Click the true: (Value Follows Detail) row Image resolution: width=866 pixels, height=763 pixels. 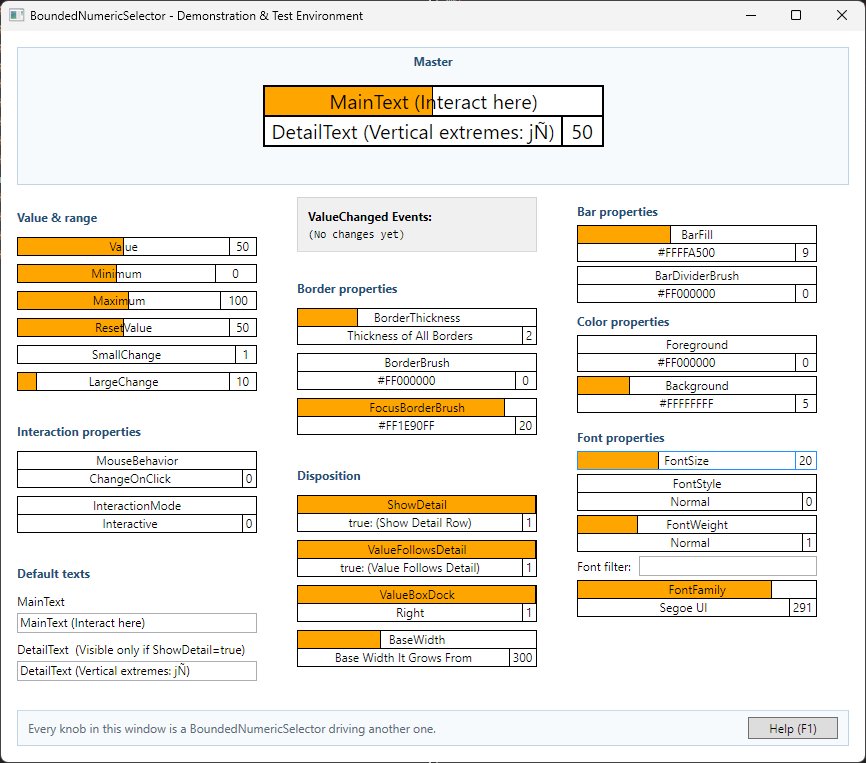[x=410, y=568]
